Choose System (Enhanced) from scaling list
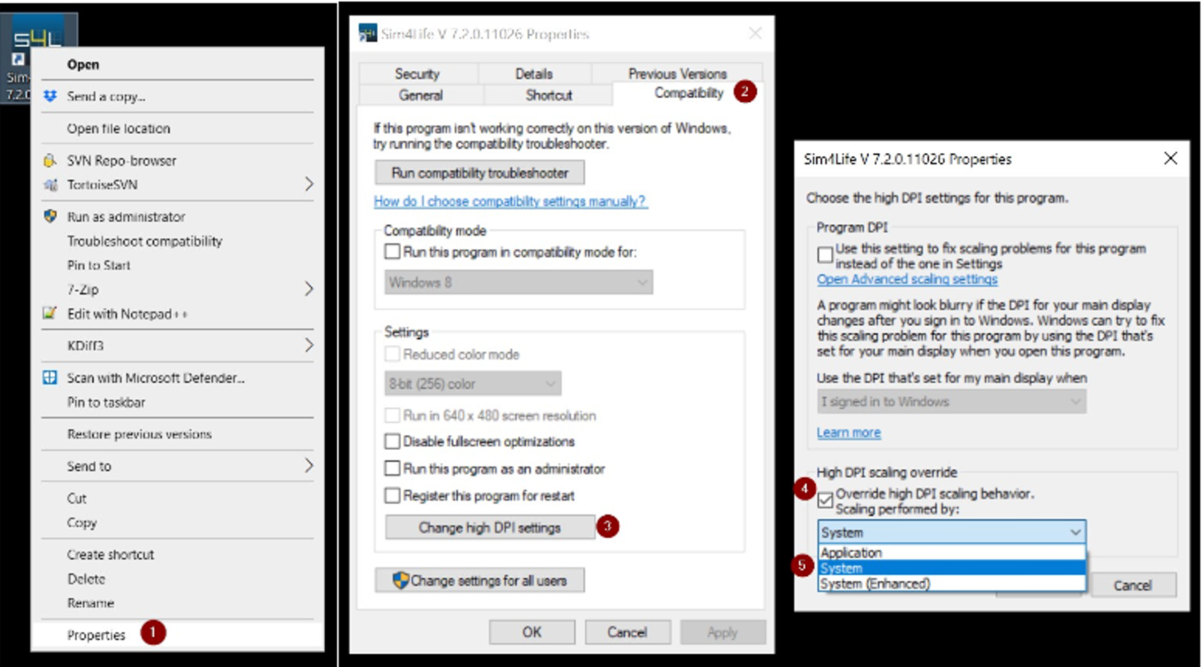 pyautogui.click(x=875, y=584)
